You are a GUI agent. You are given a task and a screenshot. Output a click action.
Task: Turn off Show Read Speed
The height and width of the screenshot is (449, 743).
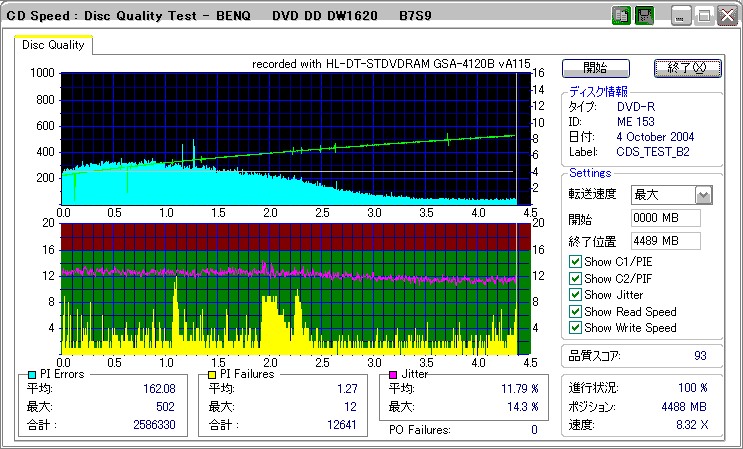click(x=575, y=311)
